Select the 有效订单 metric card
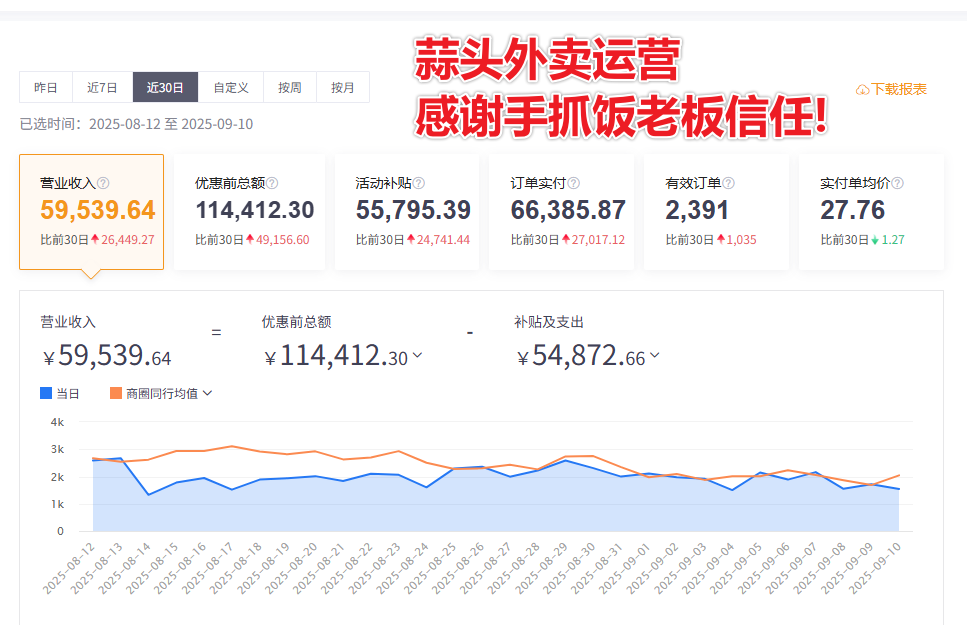 pyautogui.click(x=716, y=212)
